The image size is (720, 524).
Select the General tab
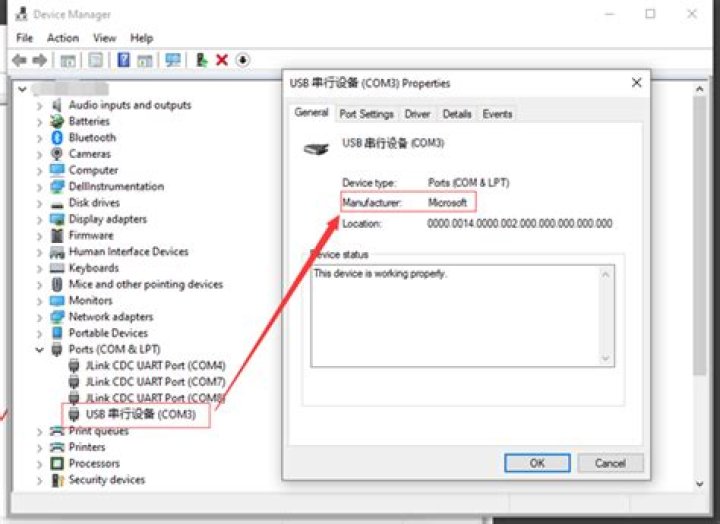point(311,113)
